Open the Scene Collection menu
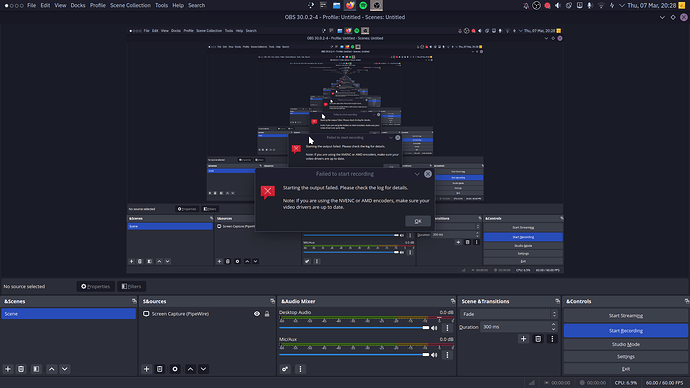Image resolution: width=690 pixels, height=388 pixels. coord(130,5)
